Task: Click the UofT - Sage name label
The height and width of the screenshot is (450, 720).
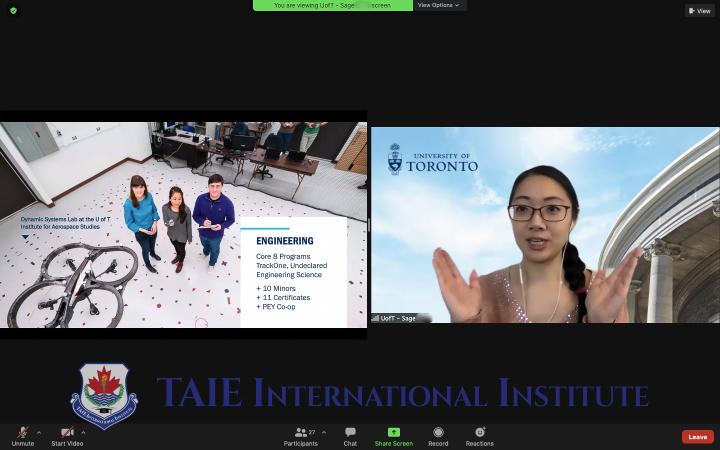Action: tap(397, 318)
